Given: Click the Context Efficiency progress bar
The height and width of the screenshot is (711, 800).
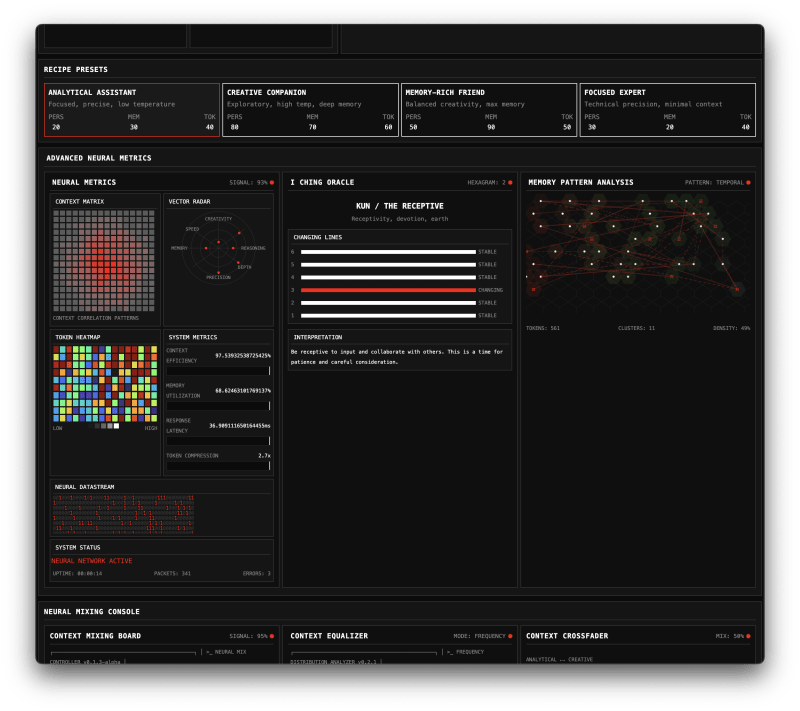Looking at the screenshot, I should click(x=218, y=371).
